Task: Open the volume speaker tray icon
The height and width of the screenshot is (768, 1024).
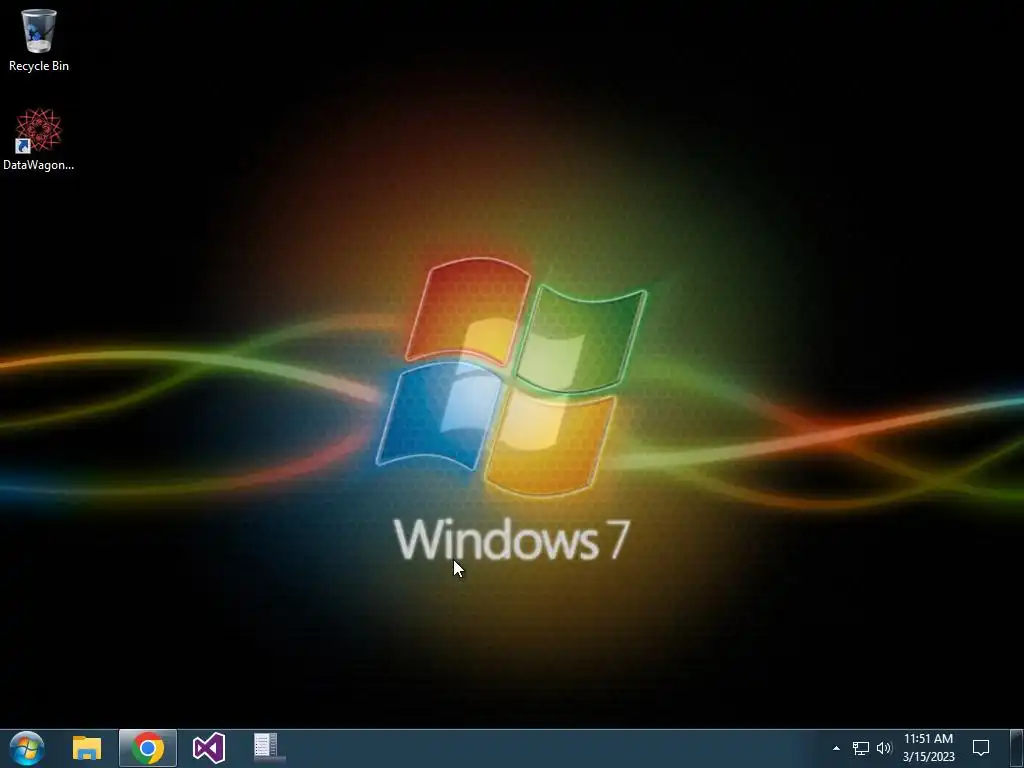Action: click(884, 748)
